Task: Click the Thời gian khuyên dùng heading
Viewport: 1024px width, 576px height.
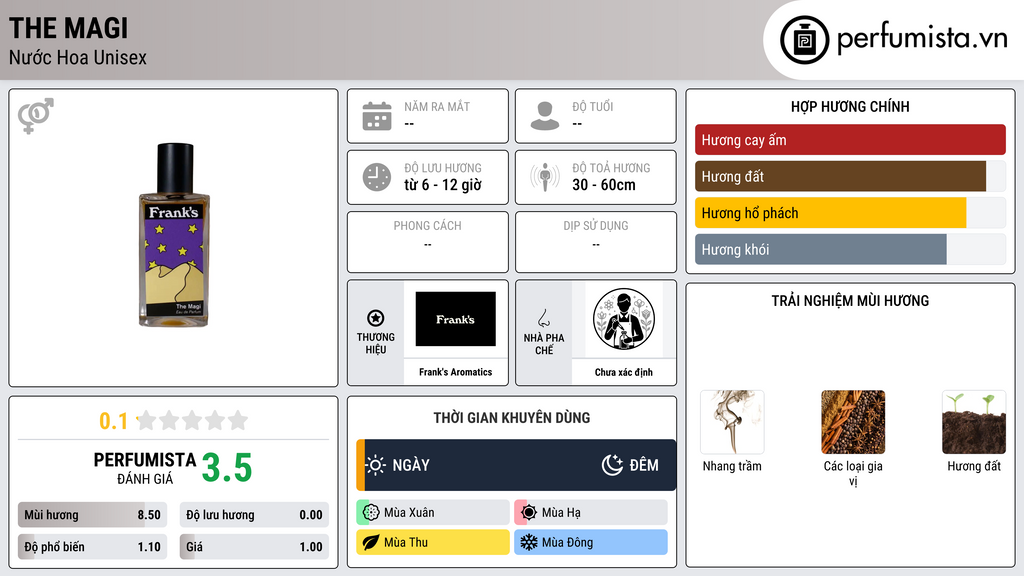Action: [512, 417]
